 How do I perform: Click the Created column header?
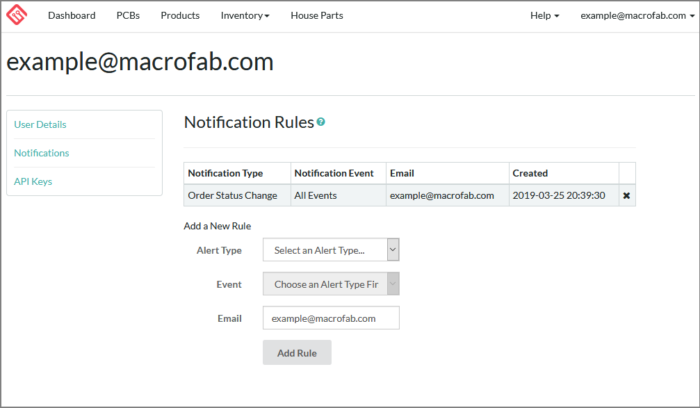[530, 173]
